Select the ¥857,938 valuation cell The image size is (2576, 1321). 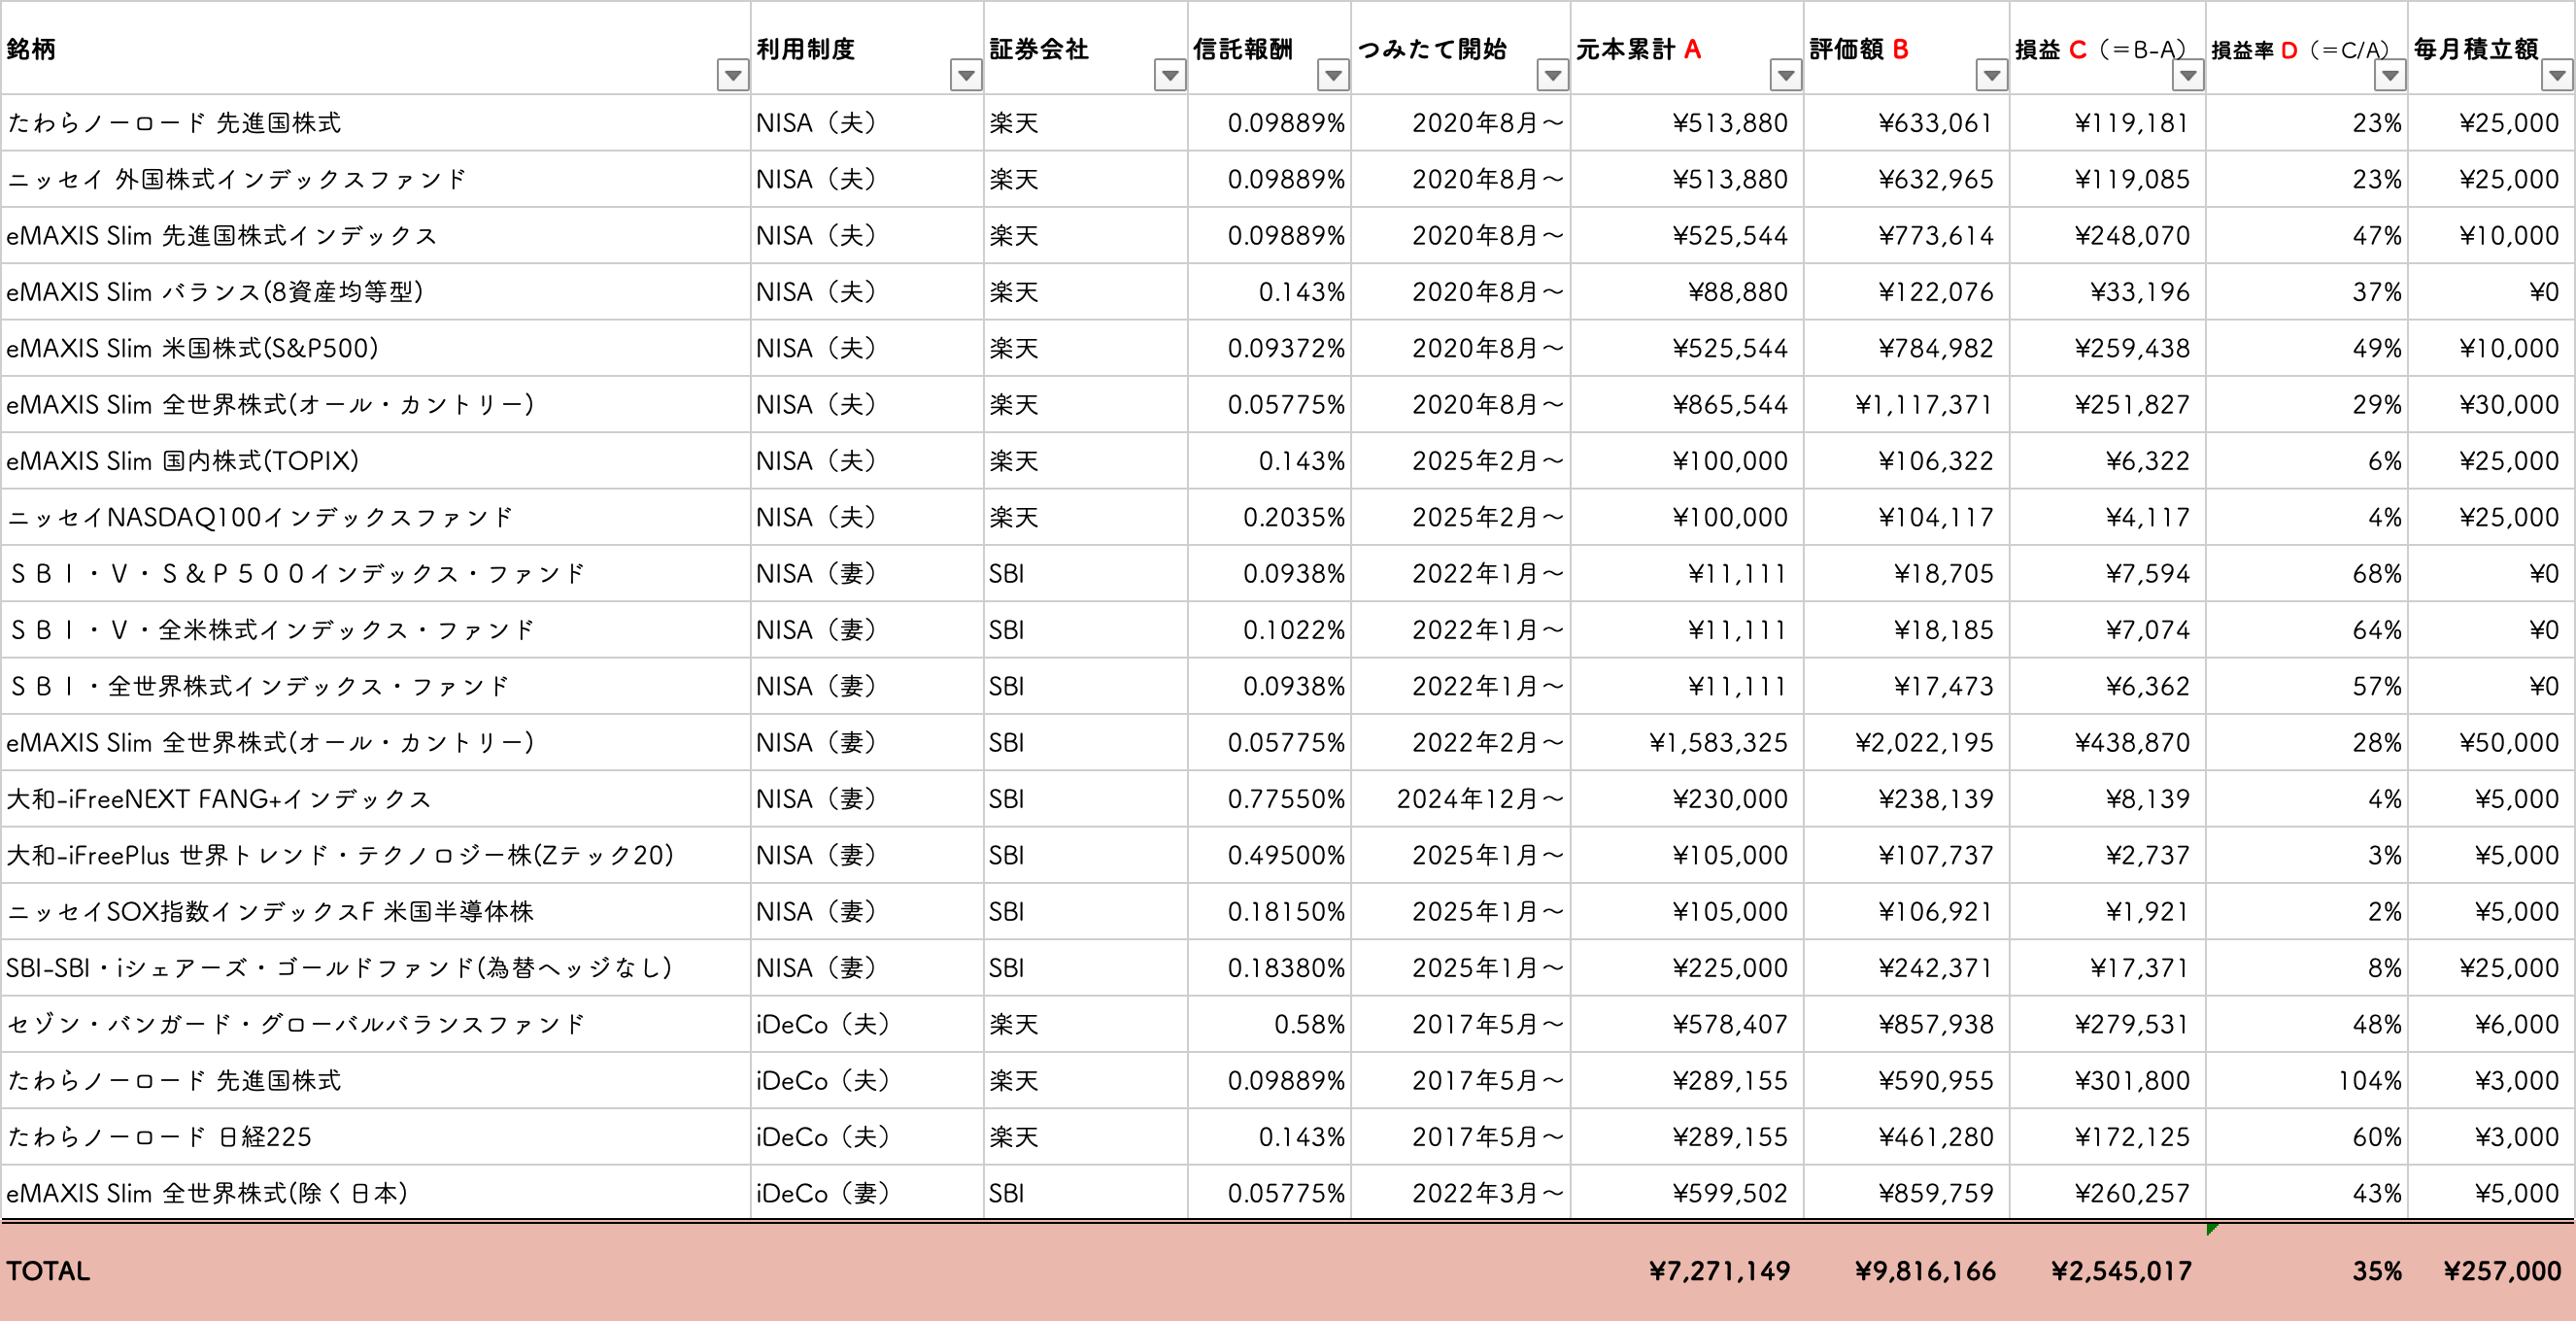tap(1907, 1024)
